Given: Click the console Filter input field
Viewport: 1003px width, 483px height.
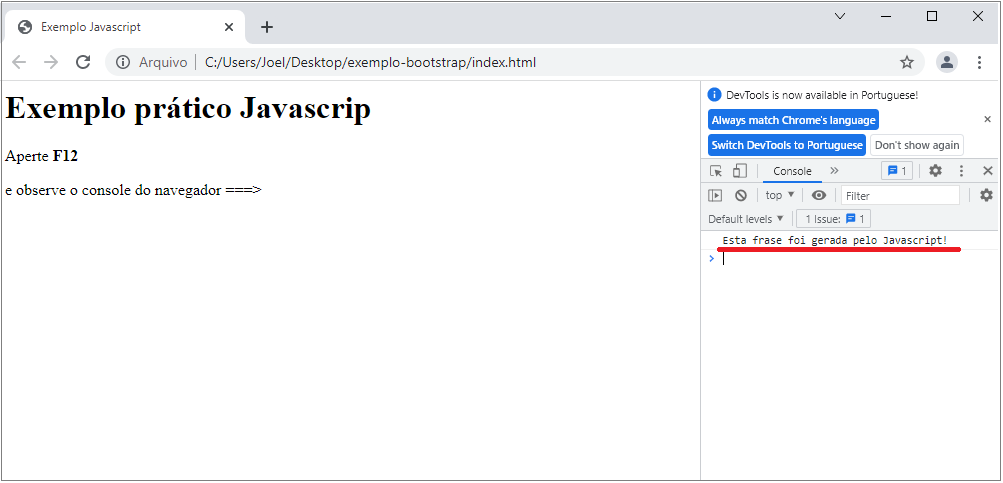Looking at the screenshot, I should [901, 195].
